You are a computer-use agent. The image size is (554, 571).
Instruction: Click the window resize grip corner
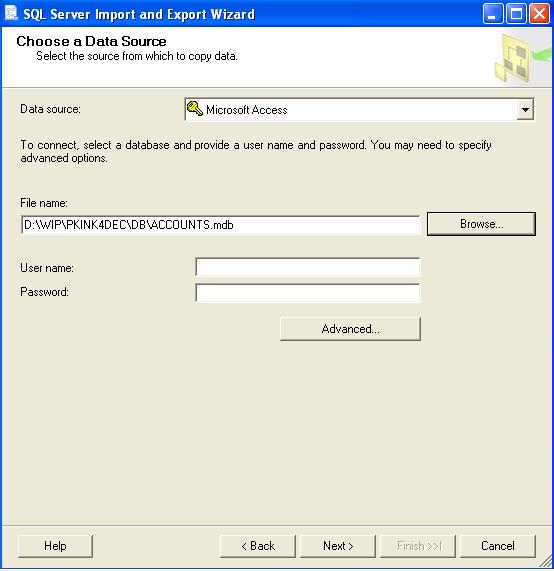[x=546, y=561]
